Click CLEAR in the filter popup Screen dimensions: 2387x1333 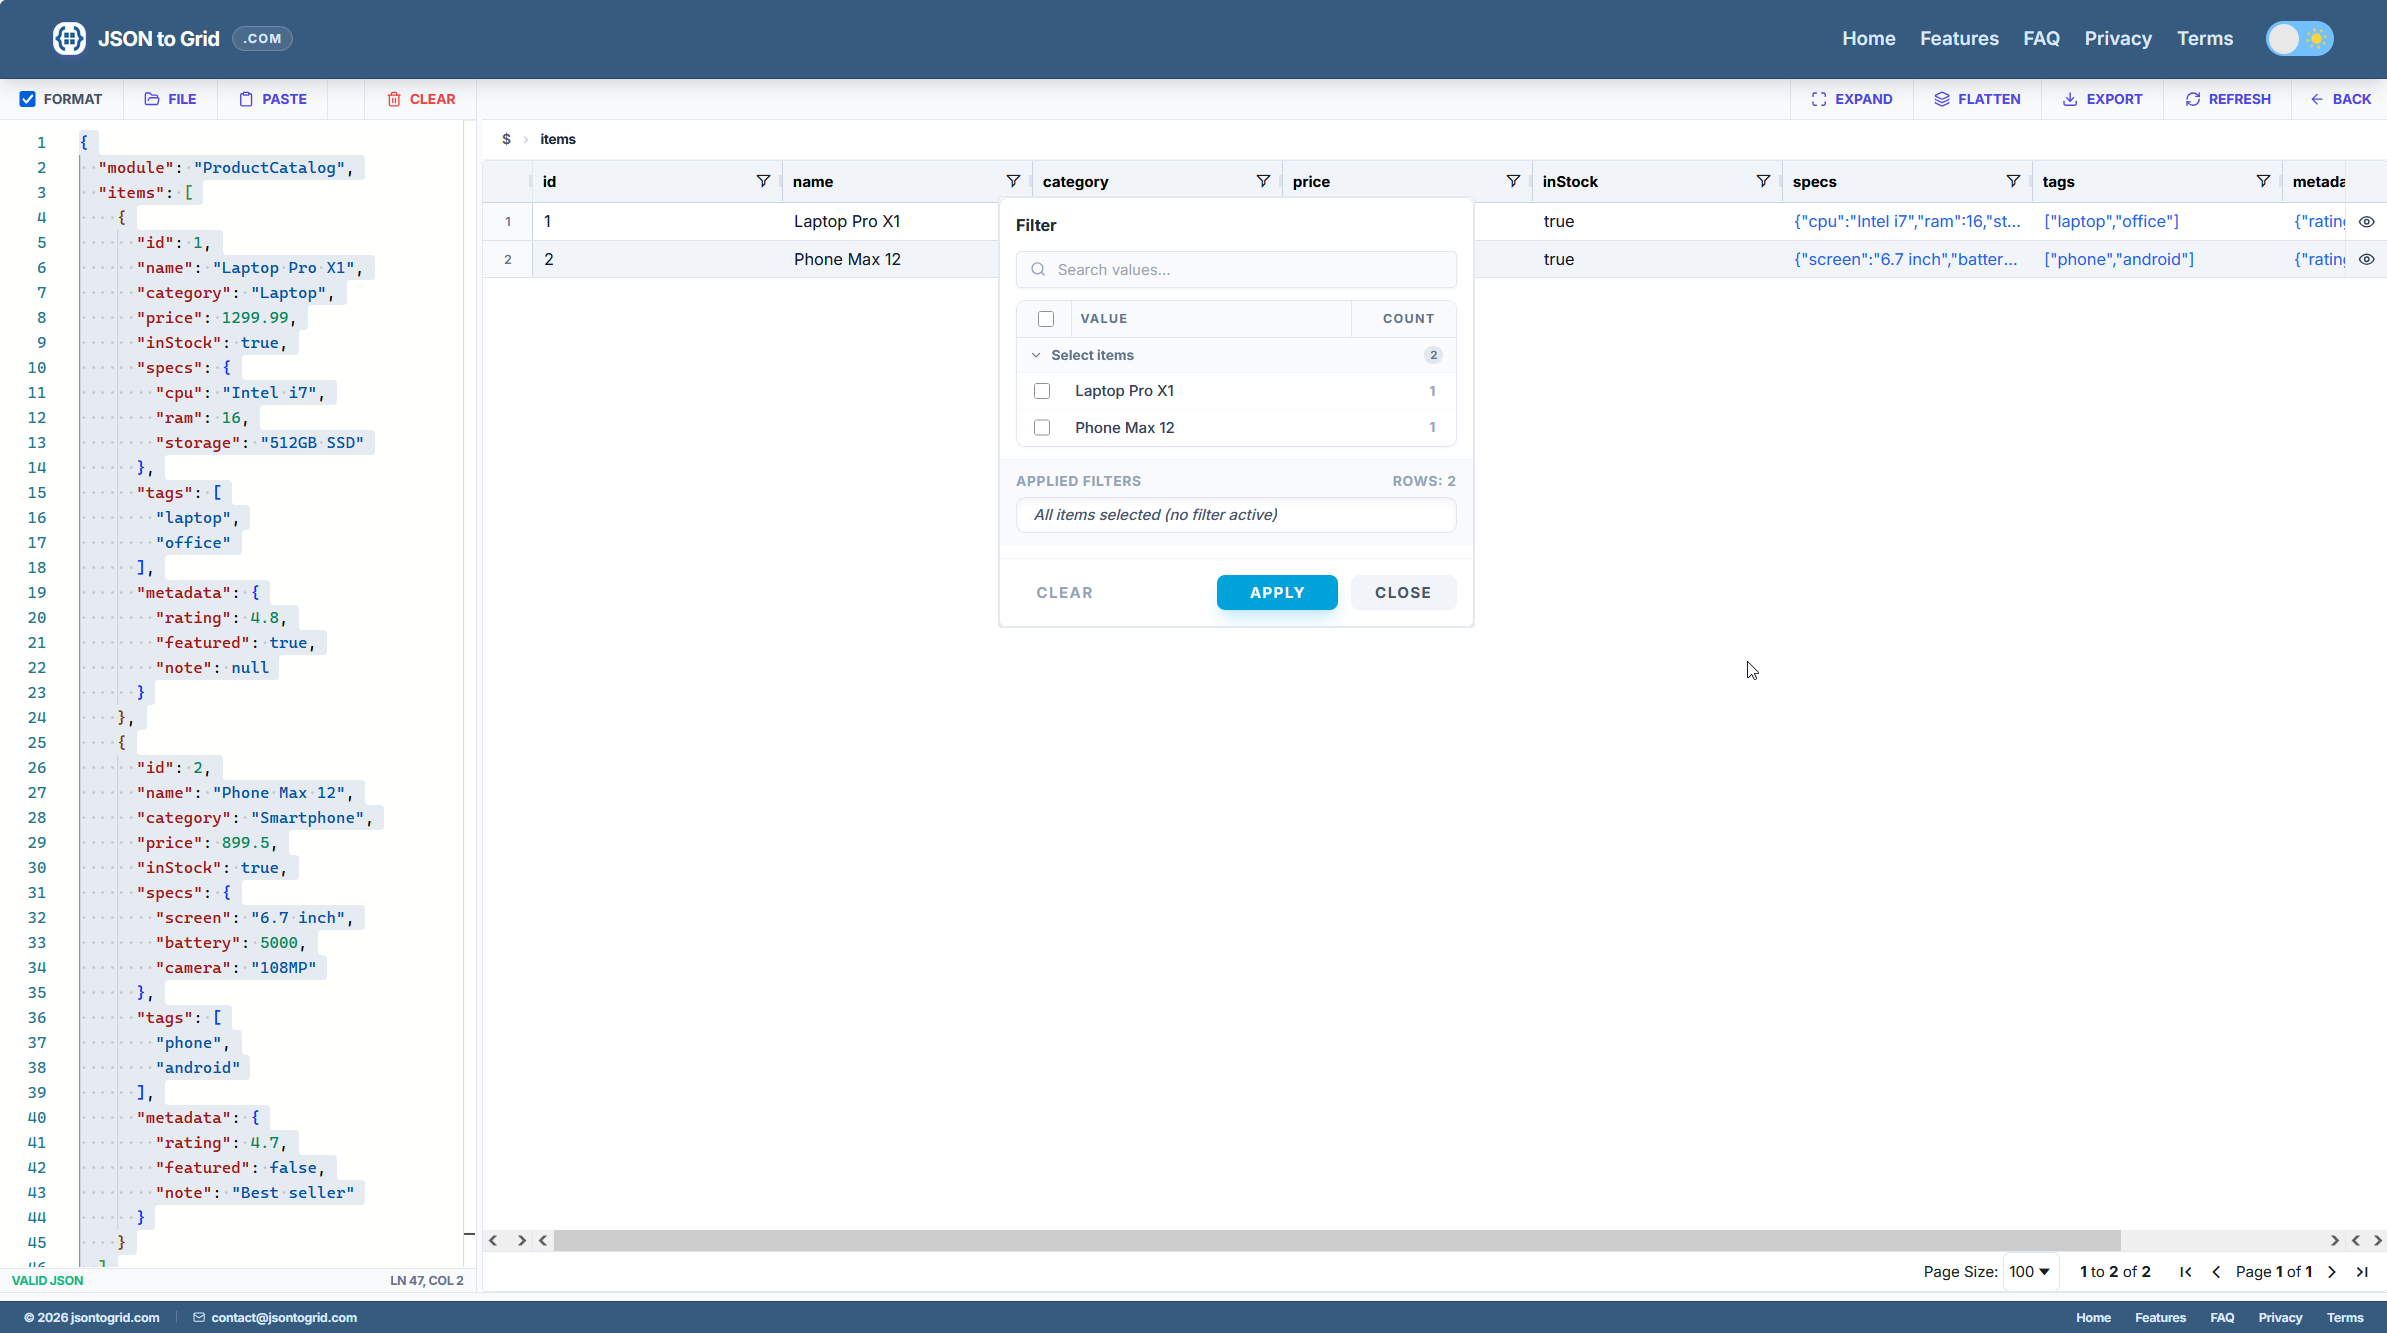1064,592
